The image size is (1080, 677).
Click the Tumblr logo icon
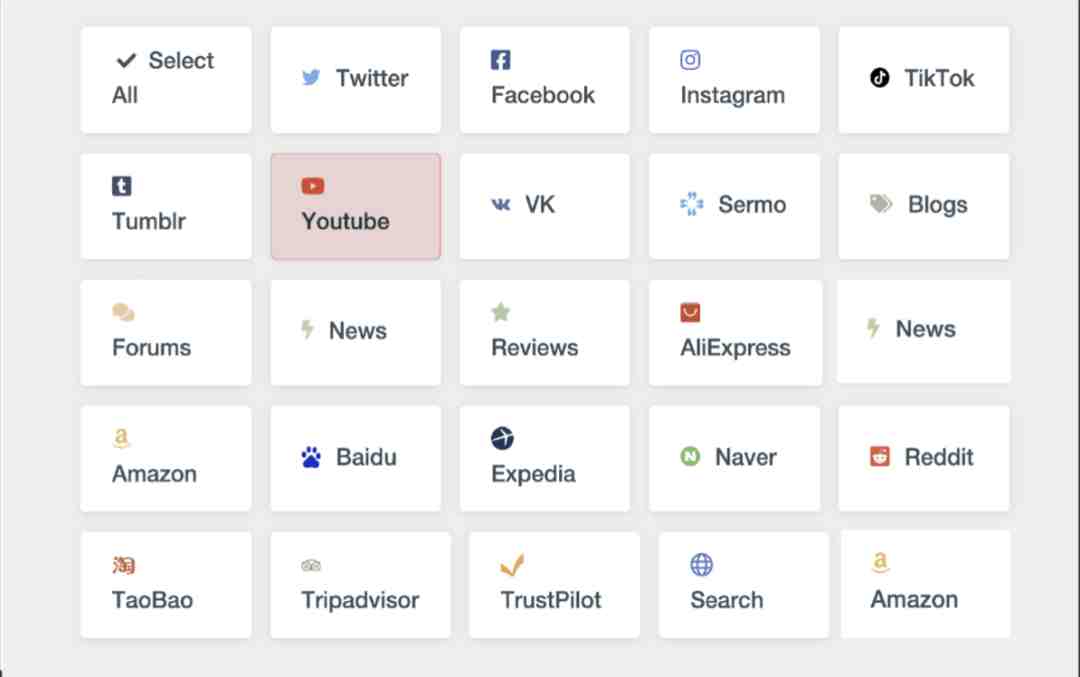pyautogui.click(x=122, y=186)
